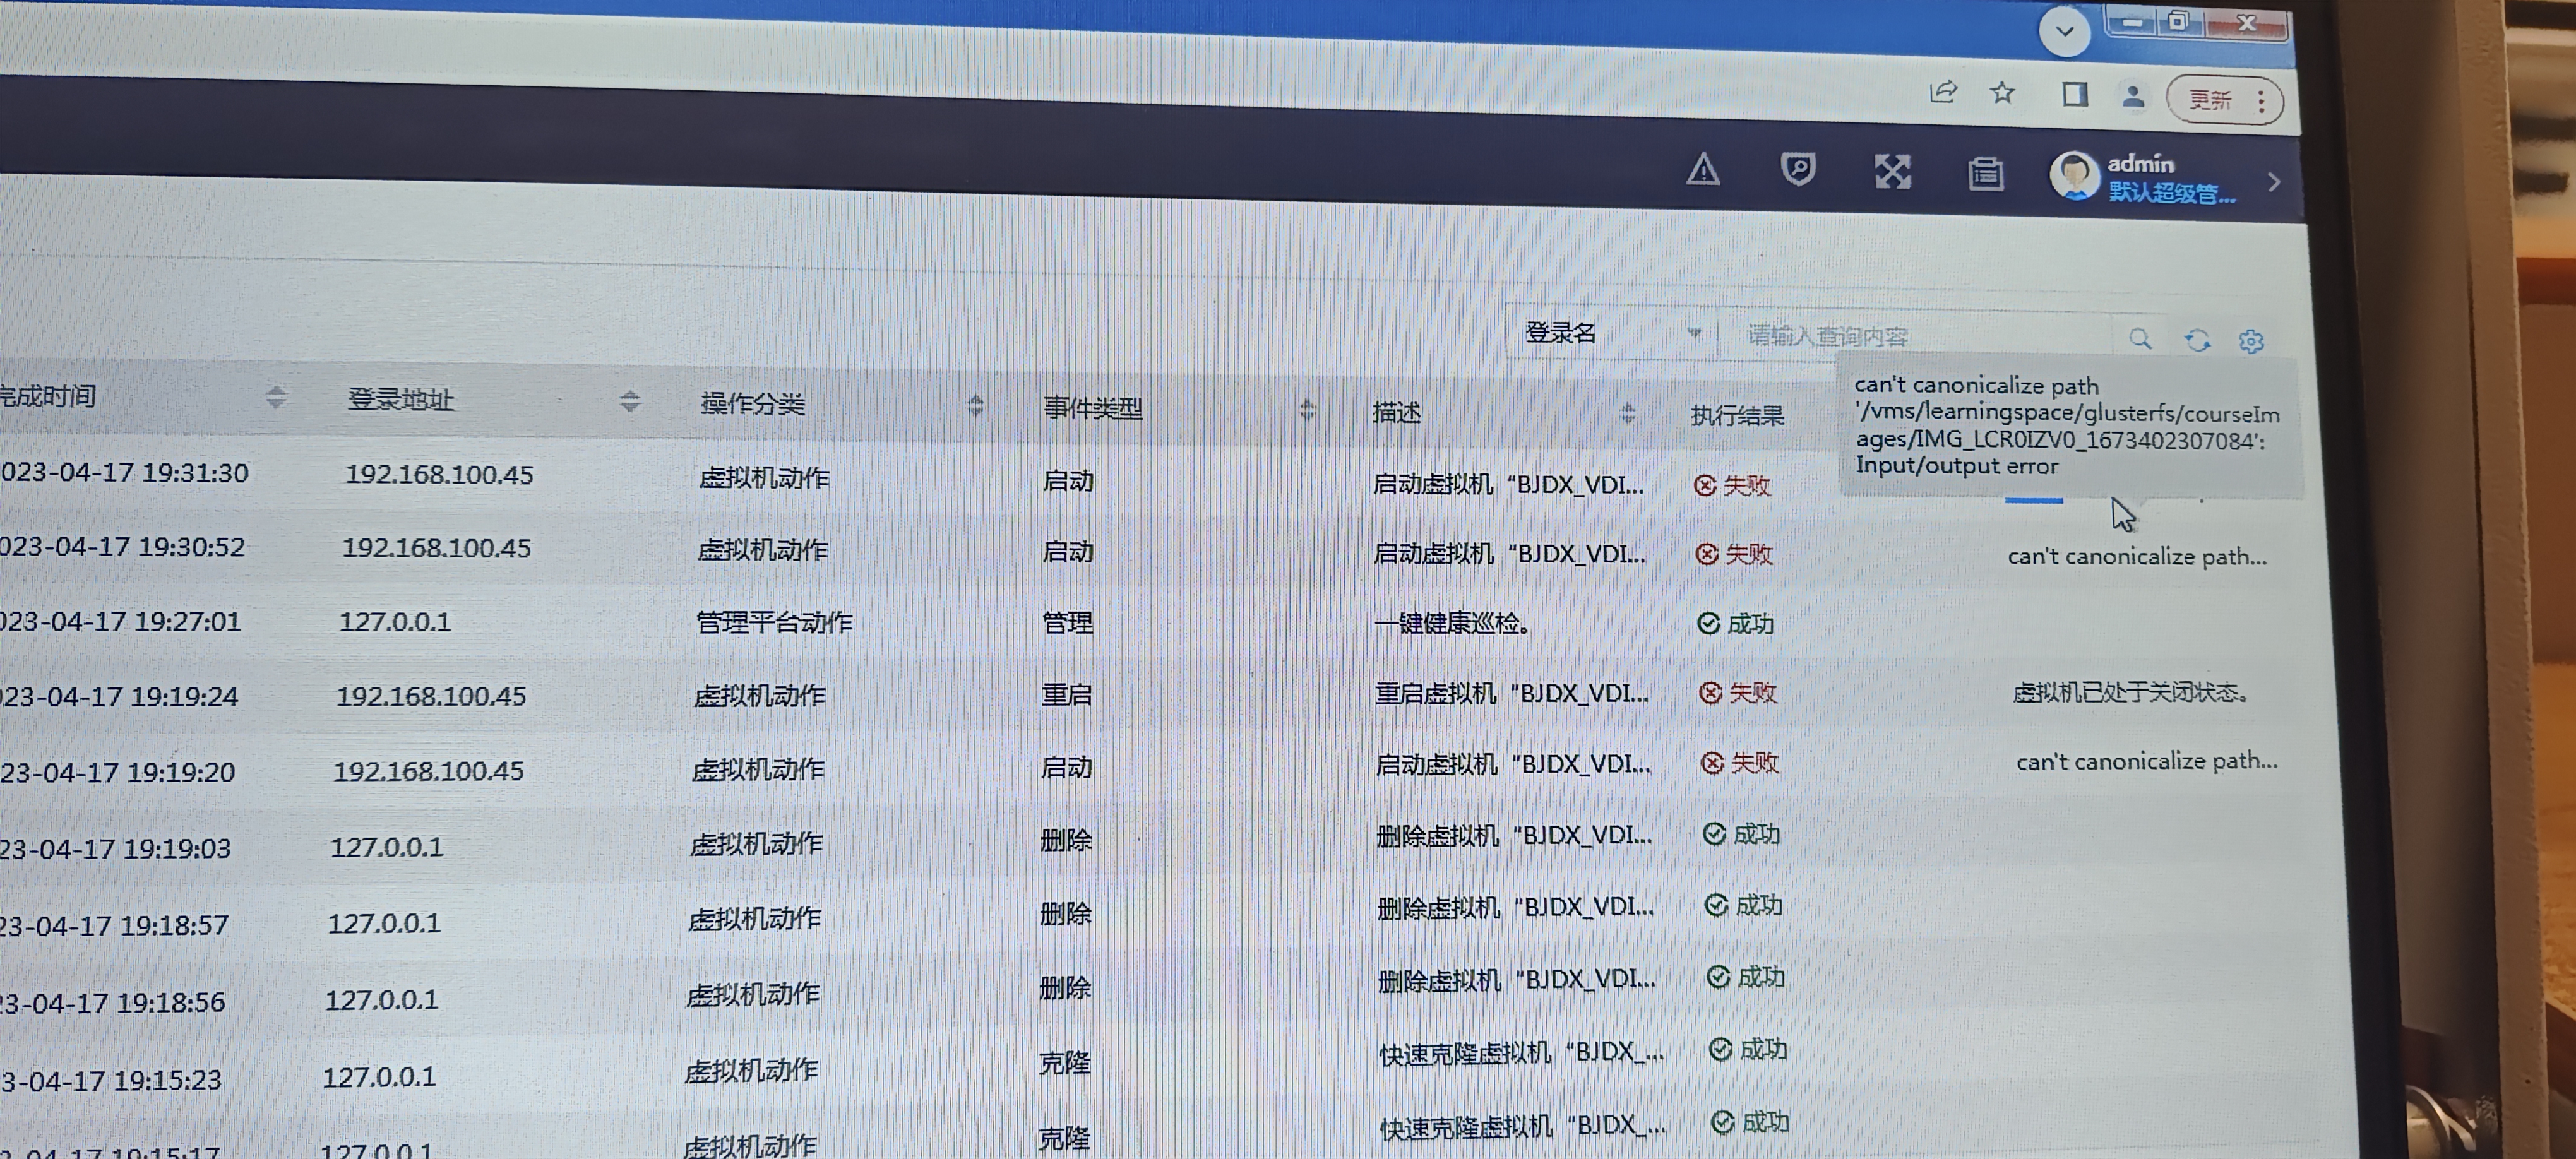Click the admin account name
2576x1159 pixels.
[2140, 164]
